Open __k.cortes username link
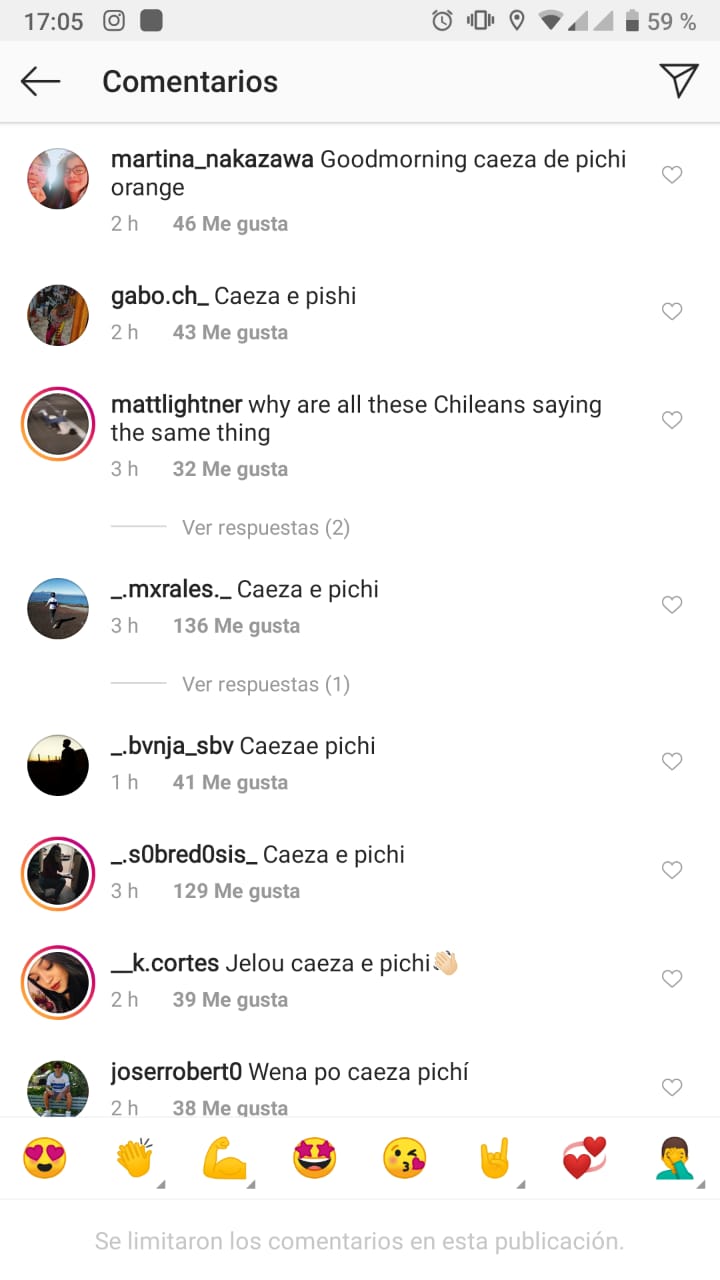The height and width of the screenshot is (1280, 720). (165, 964)
